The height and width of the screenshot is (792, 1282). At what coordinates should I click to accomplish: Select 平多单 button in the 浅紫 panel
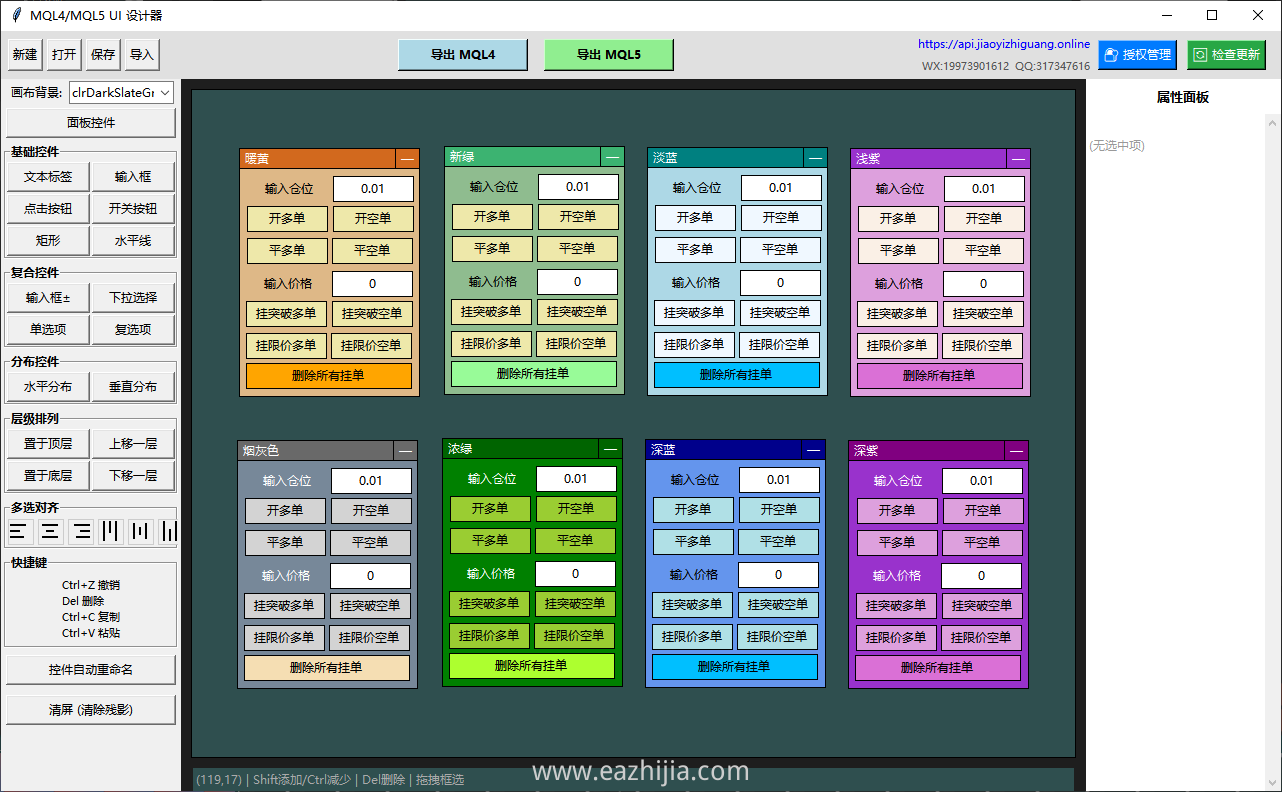899,250
